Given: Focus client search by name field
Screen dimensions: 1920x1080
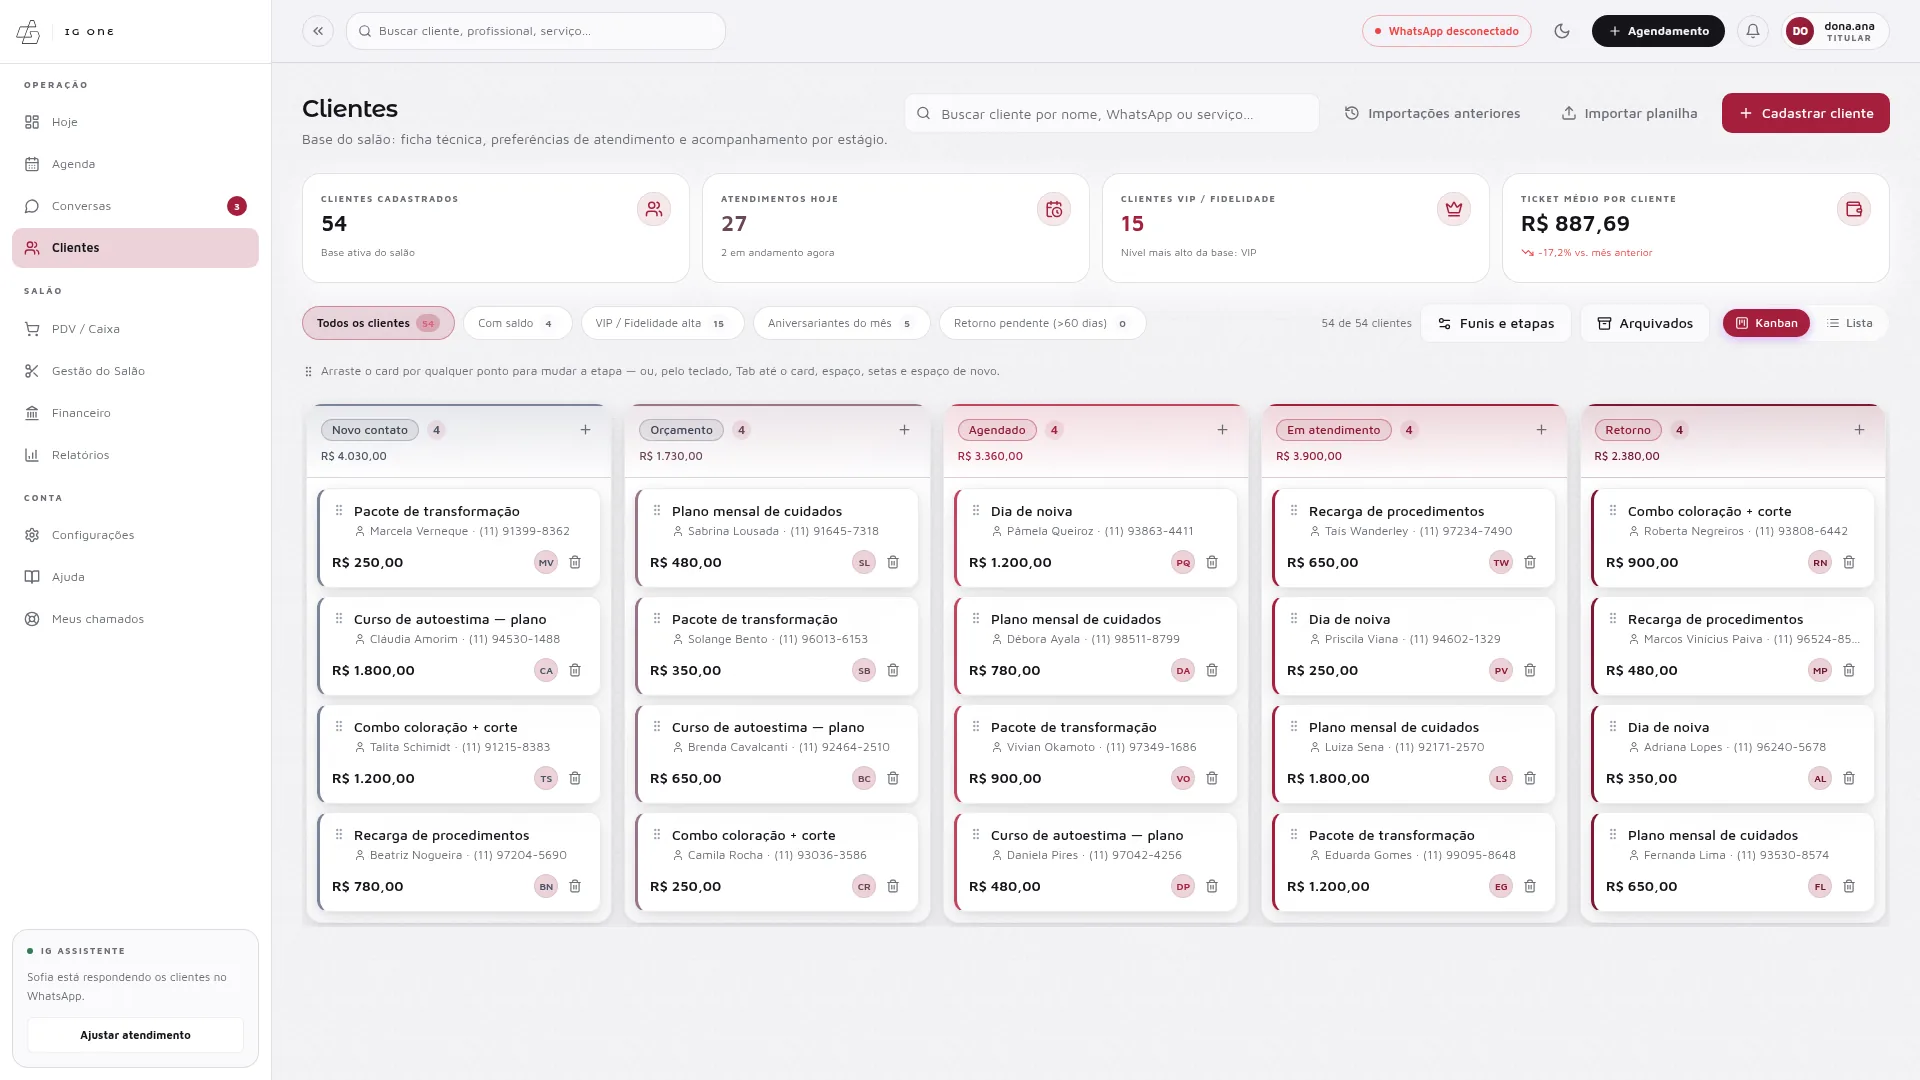Looking at the screenshot, I should tap(1112, 114).
